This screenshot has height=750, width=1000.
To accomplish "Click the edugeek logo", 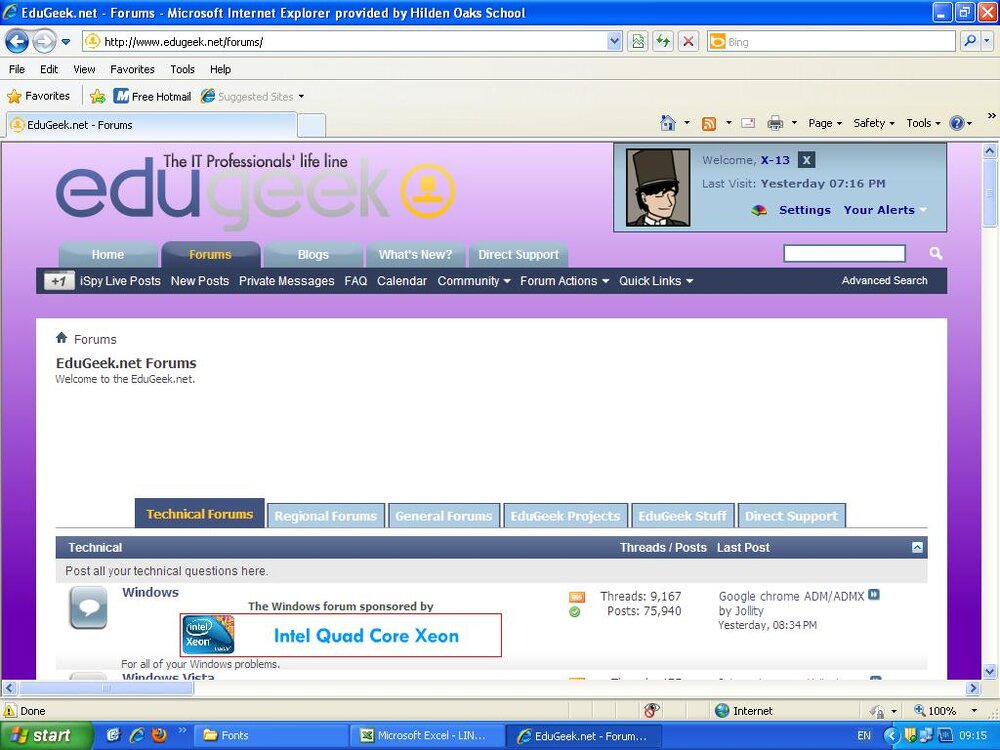I will (255, 190).
